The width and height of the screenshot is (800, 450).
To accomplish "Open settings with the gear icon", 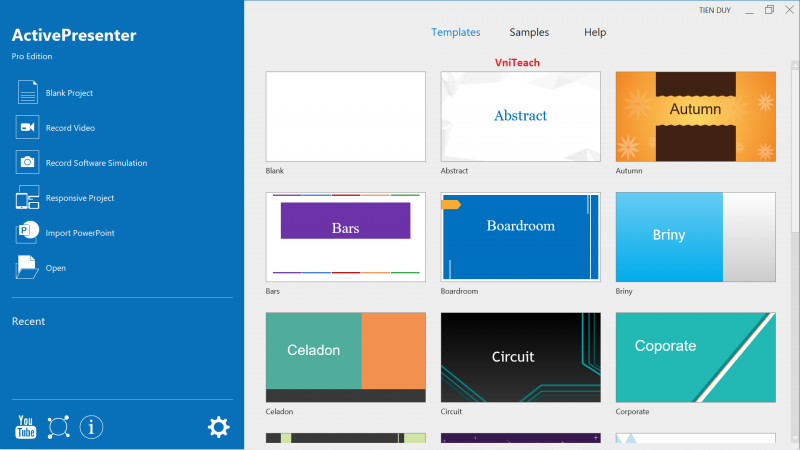I will pyautogui.click(x=218, y=427).
